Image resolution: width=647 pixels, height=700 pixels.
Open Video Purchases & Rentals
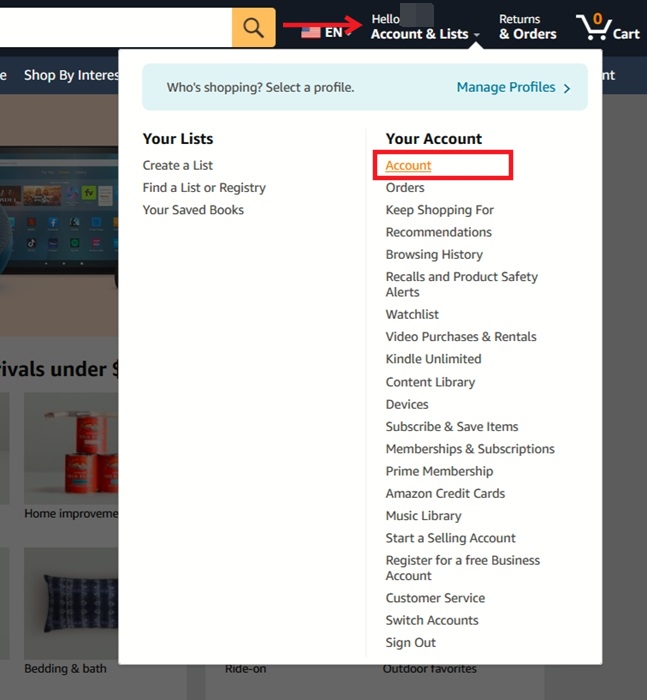coord(461,337)
